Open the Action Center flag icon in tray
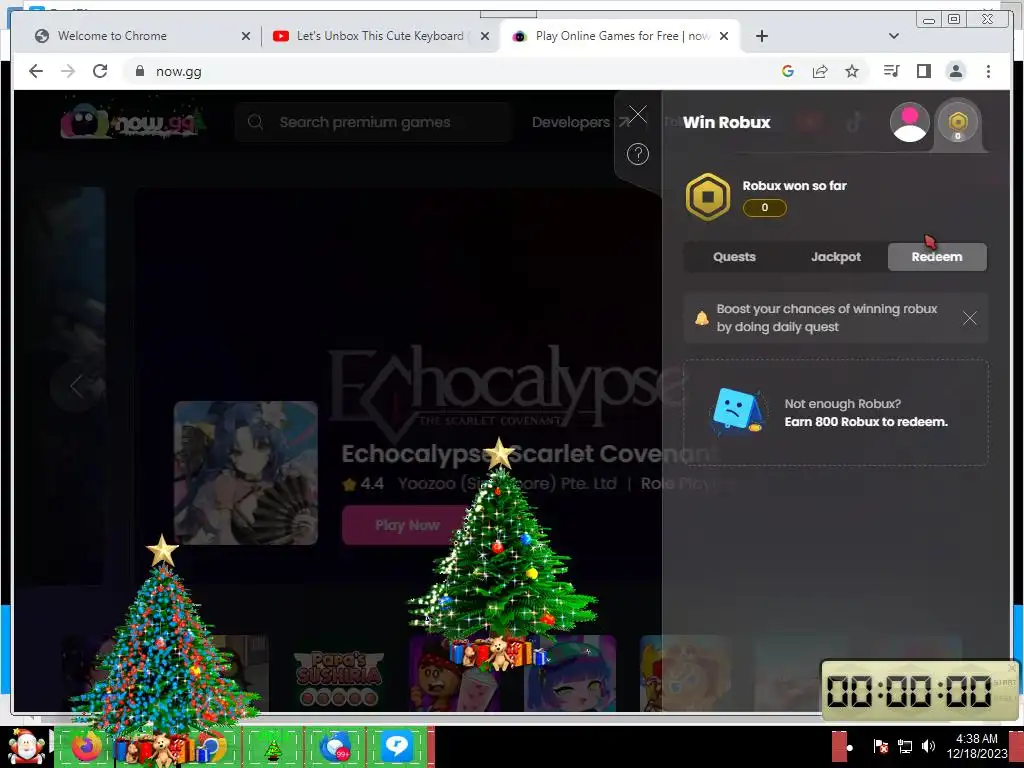The width and height of the screenshot is (1024, 768). (880, 746)
